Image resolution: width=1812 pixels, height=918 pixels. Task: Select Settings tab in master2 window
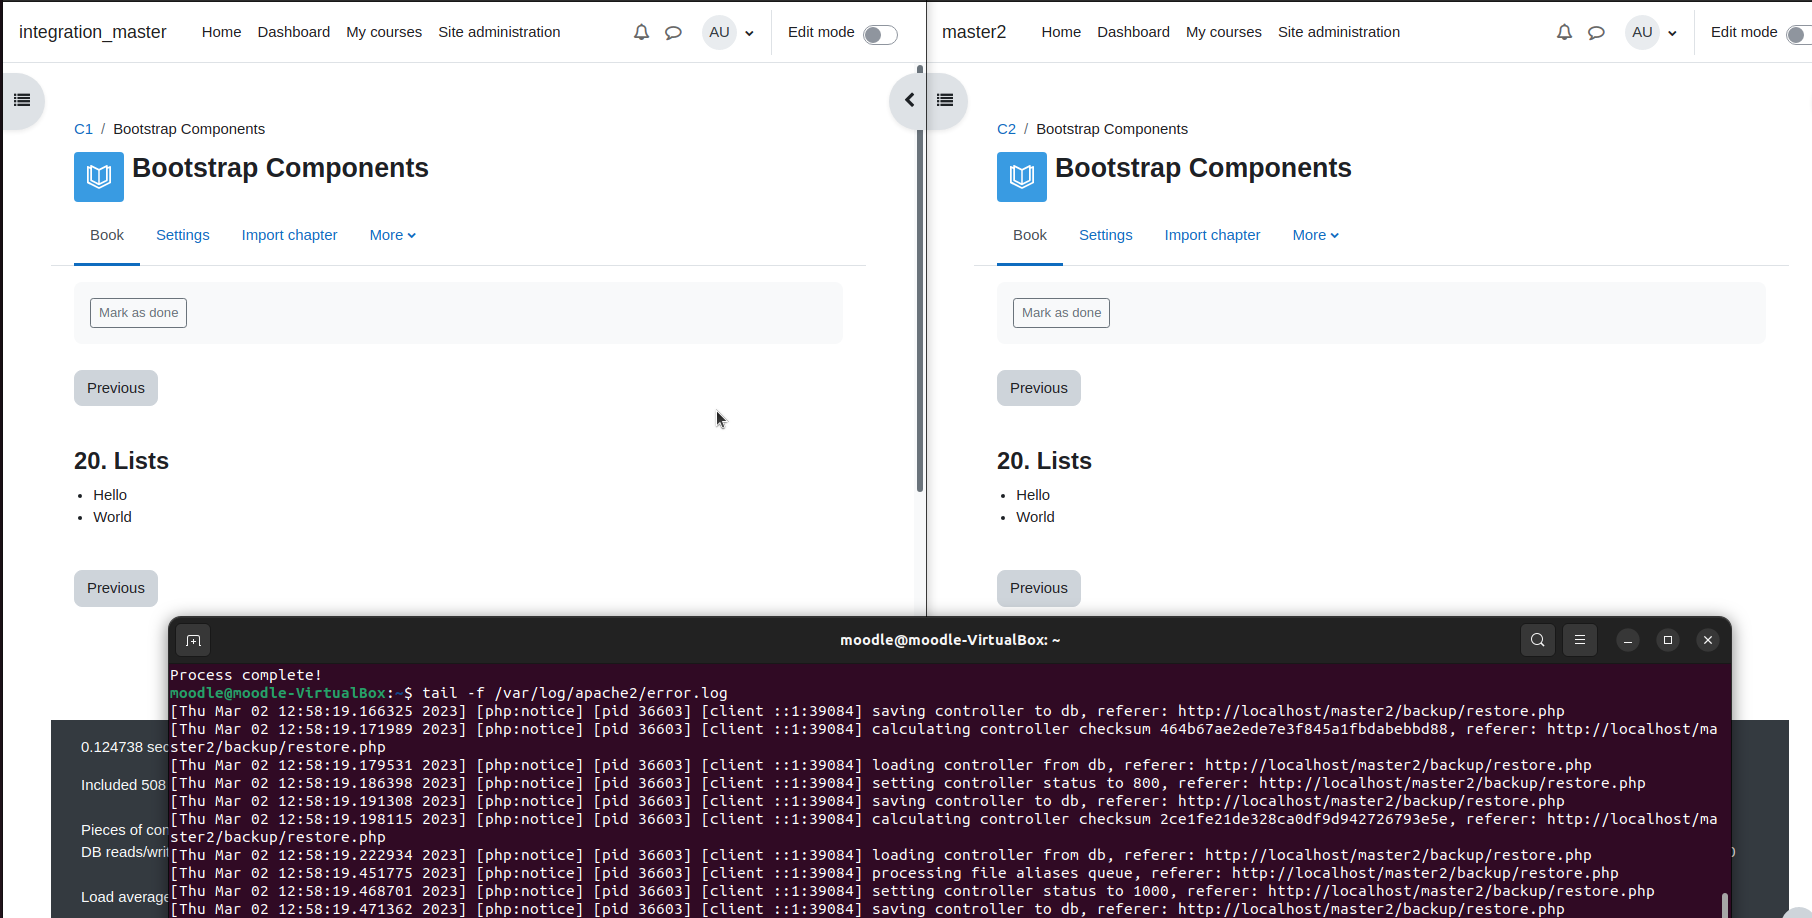1106,235
